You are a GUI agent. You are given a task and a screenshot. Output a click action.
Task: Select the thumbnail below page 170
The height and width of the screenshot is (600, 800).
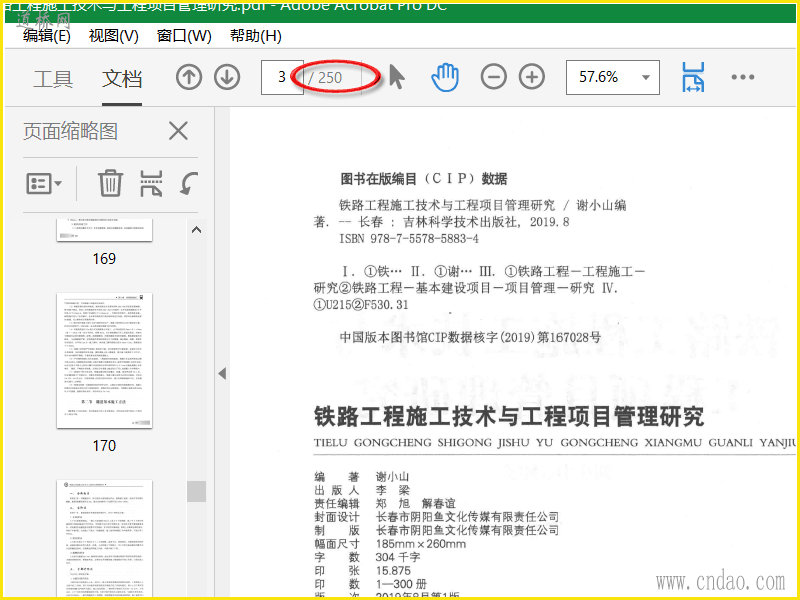pos(104,538)
